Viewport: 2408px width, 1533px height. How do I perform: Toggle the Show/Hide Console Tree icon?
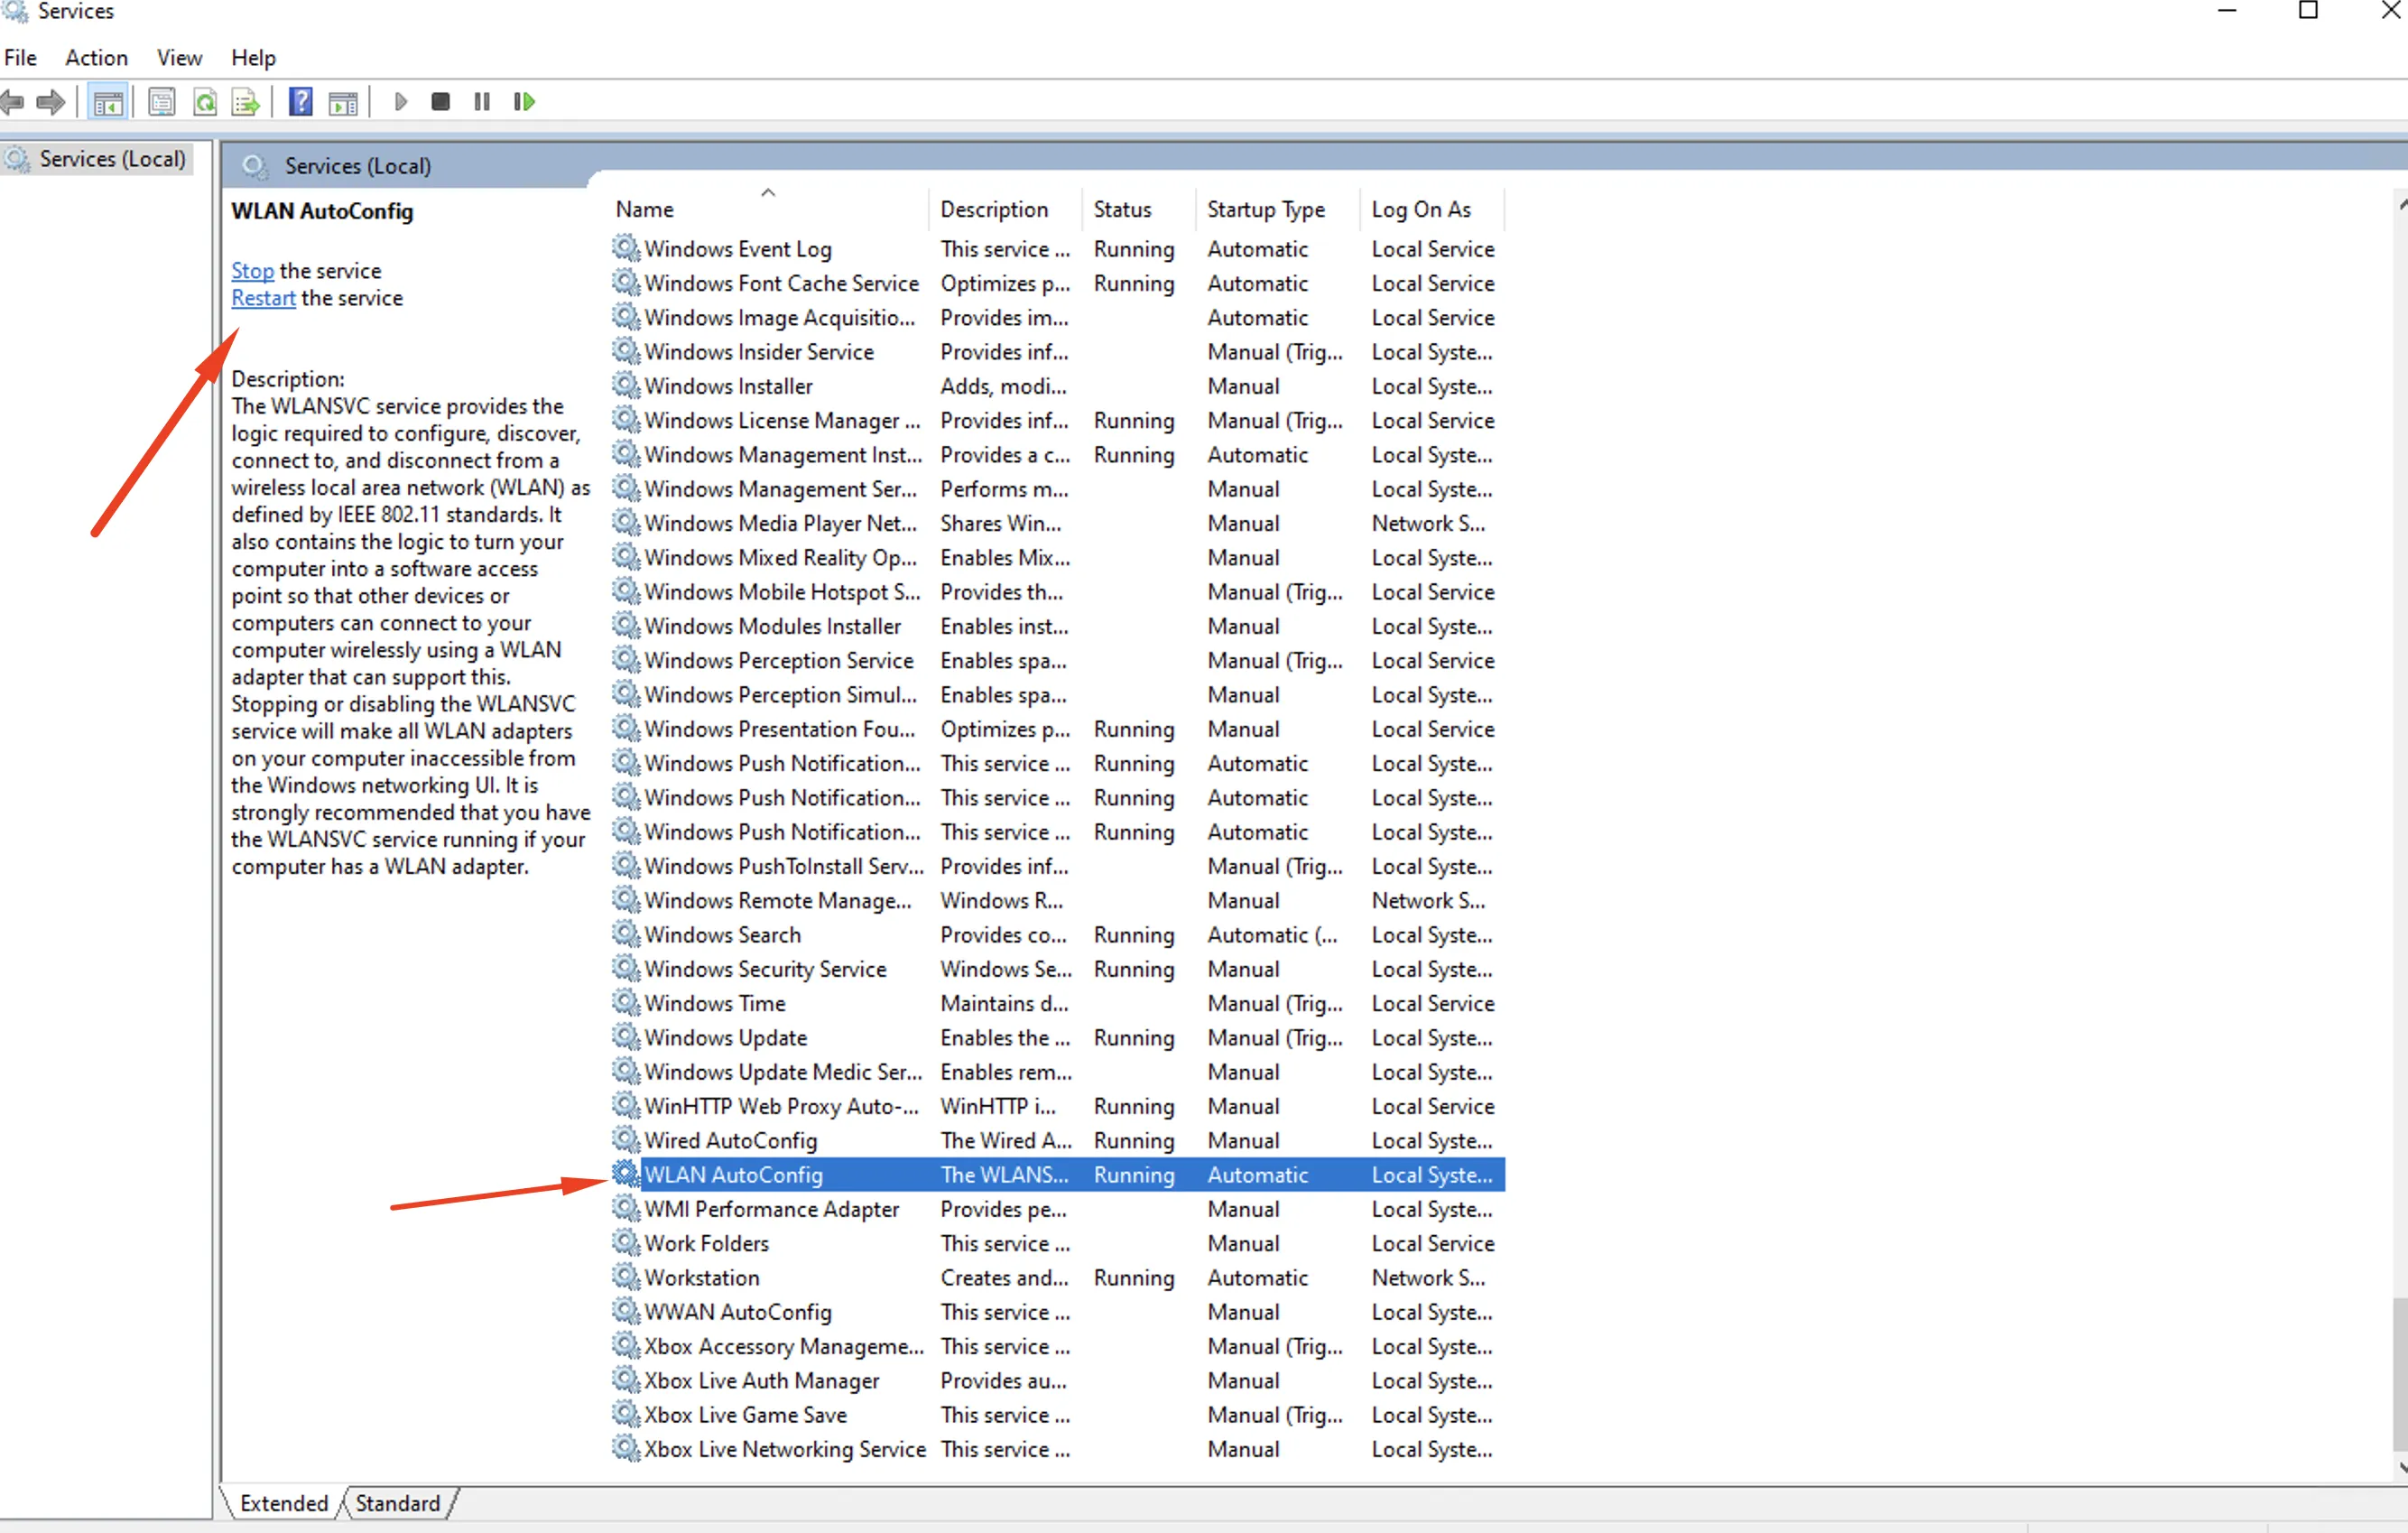(x=108, y=102)
